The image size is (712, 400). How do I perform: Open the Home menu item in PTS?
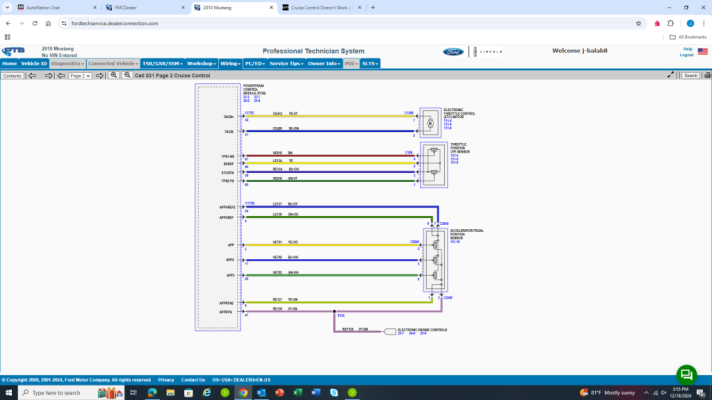(9, 64)
